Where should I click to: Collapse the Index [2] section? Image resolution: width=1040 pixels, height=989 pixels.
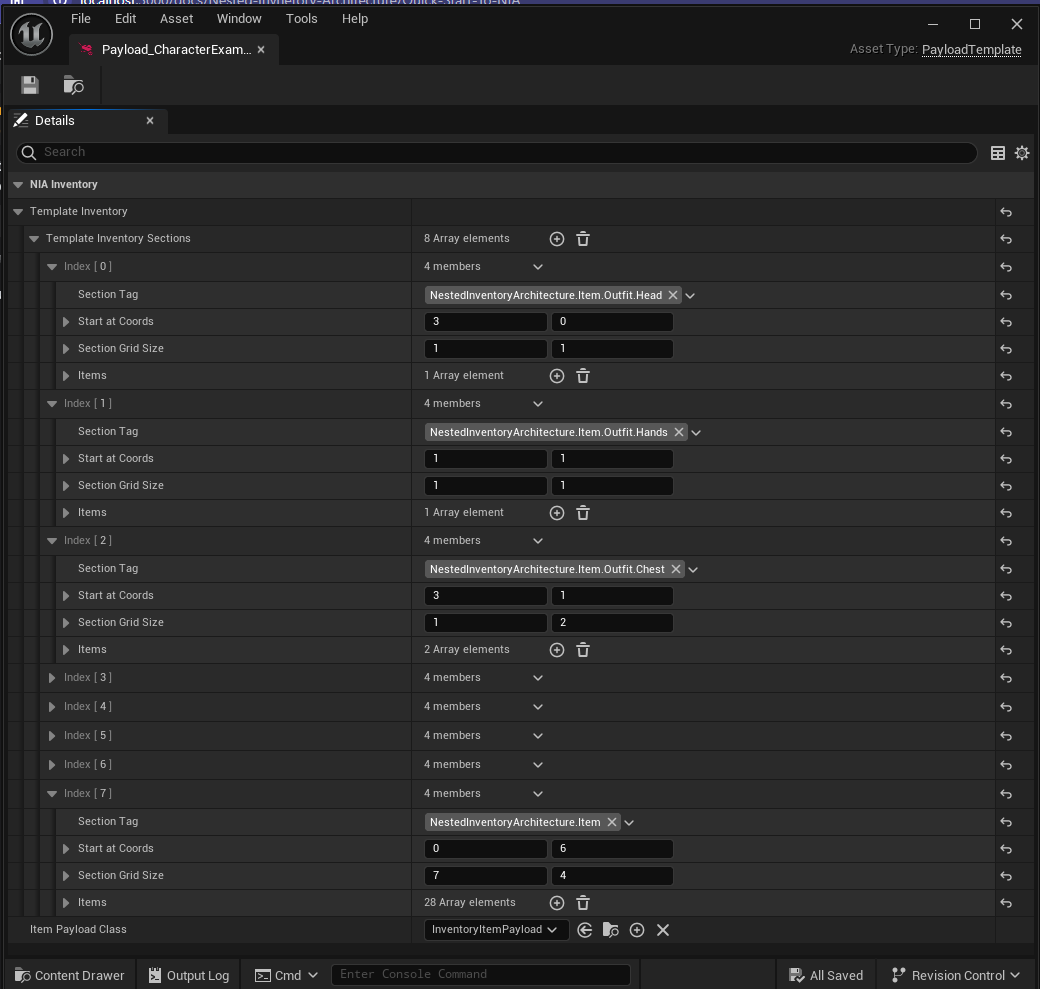(x=51, y=540)
